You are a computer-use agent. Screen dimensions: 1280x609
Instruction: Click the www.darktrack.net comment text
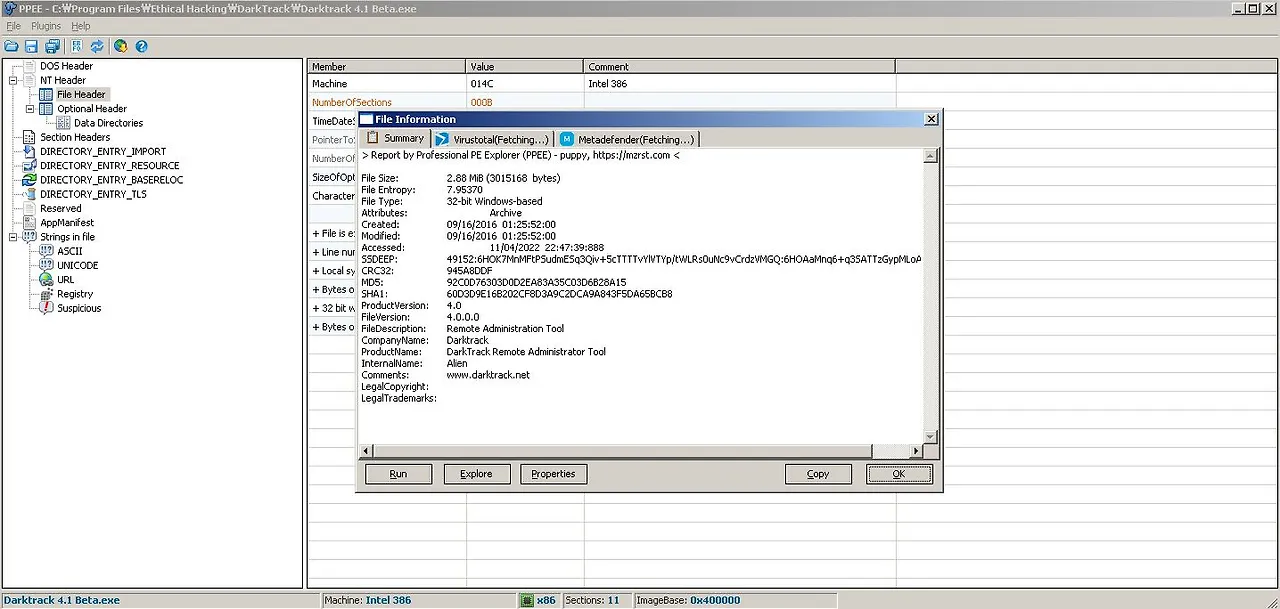[488, 375]
